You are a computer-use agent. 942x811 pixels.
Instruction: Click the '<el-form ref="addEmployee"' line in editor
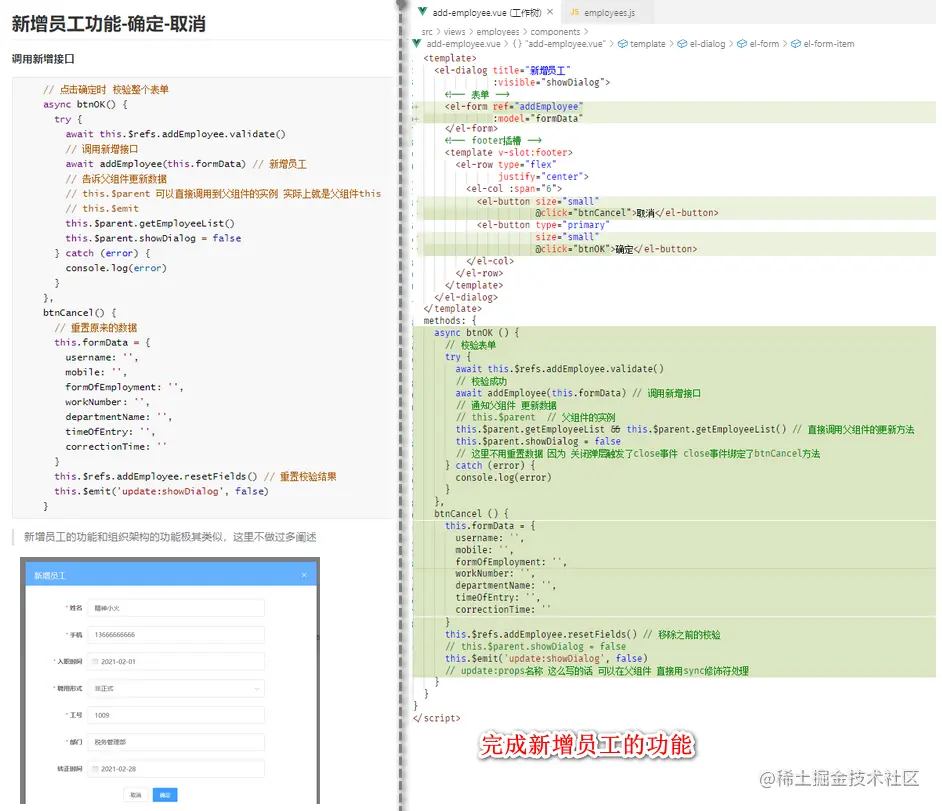(x=514, y=106)
